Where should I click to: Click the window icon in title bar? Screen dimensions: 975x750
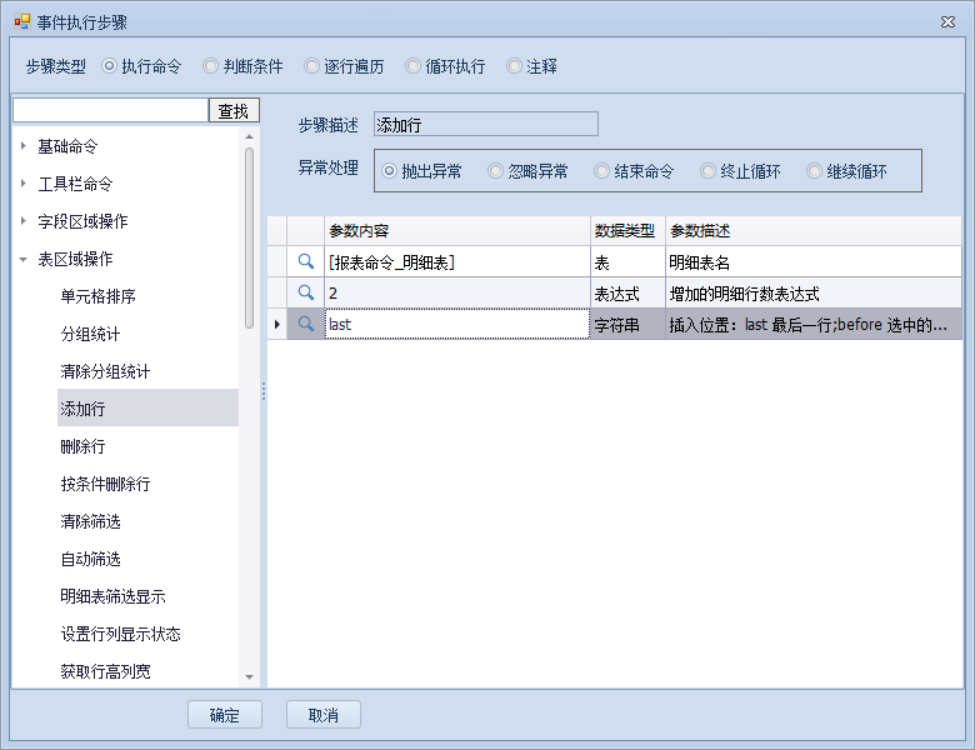point(21,22)
